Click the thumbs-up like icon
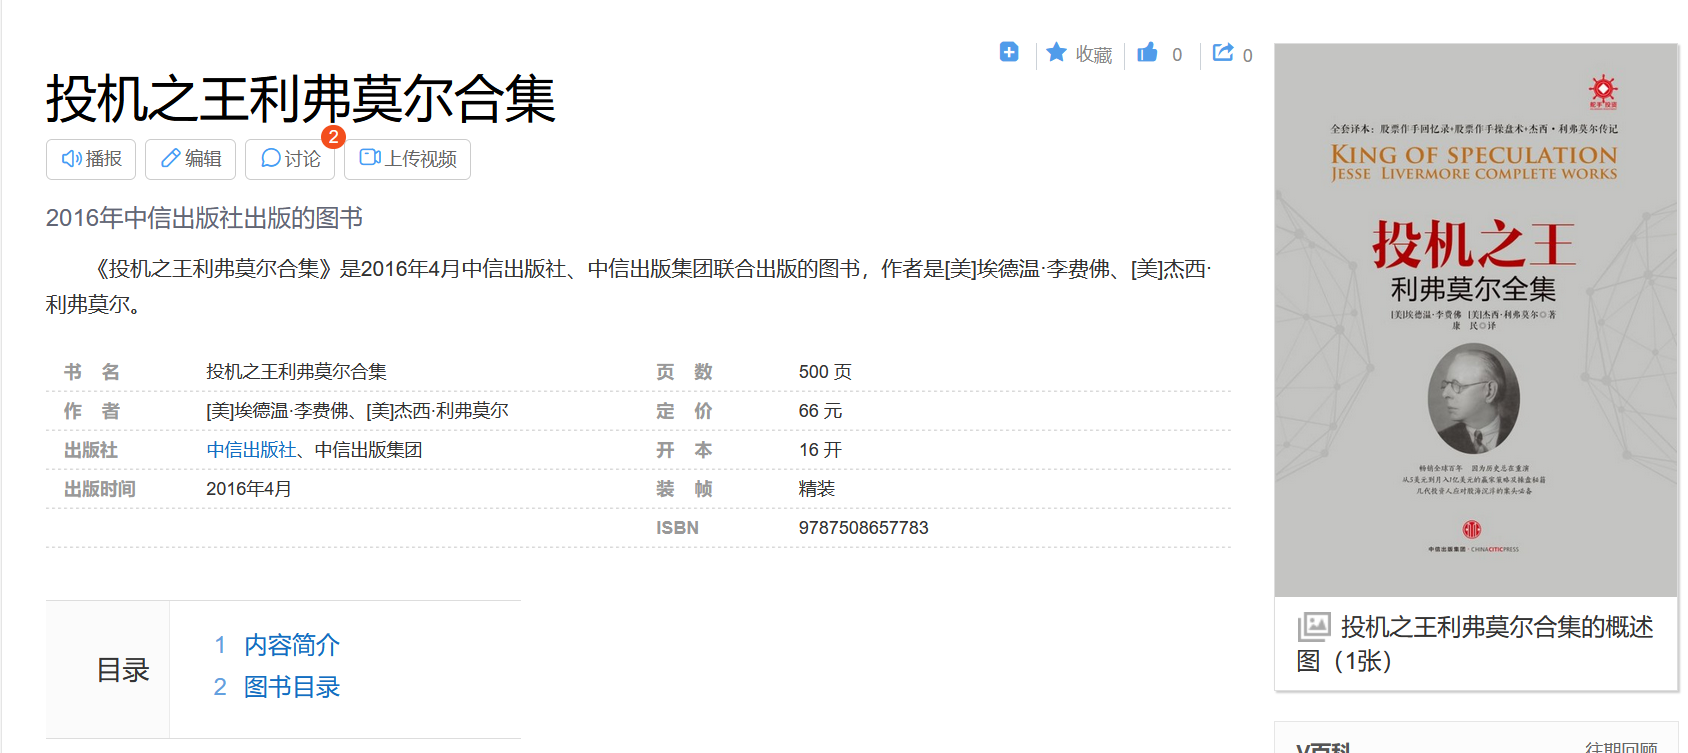 coord(1147,52)
